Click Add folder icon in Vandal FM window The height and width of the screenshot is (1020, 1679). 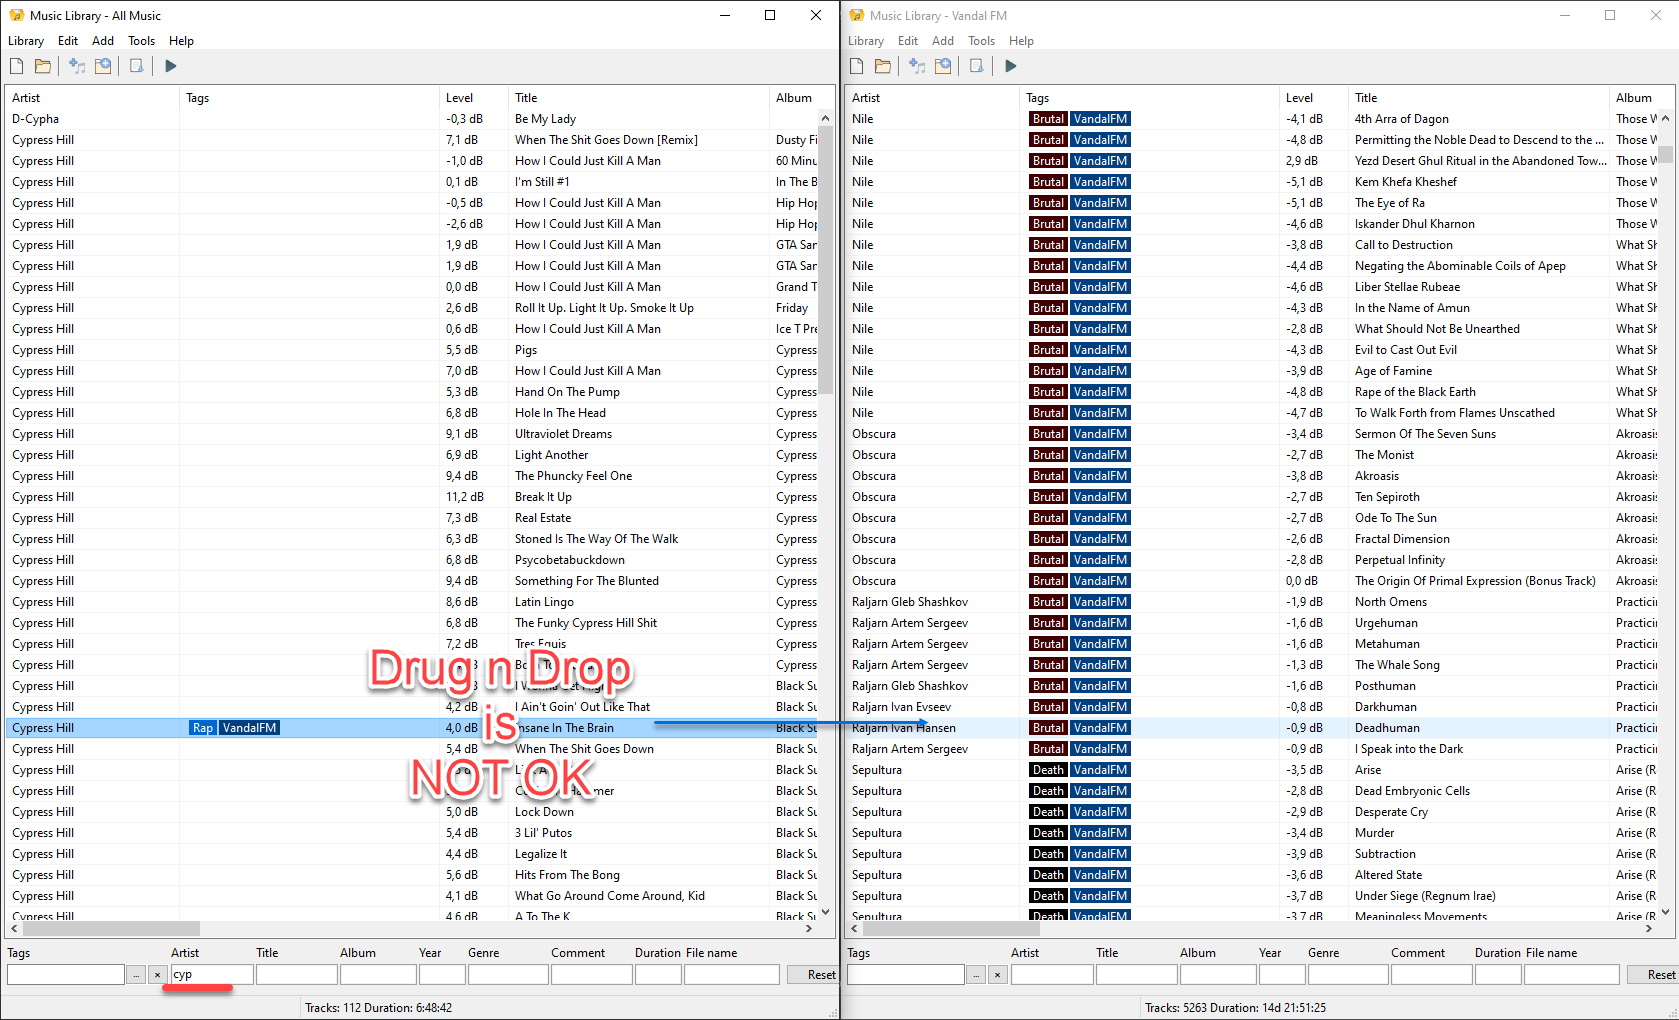[943, 66]
